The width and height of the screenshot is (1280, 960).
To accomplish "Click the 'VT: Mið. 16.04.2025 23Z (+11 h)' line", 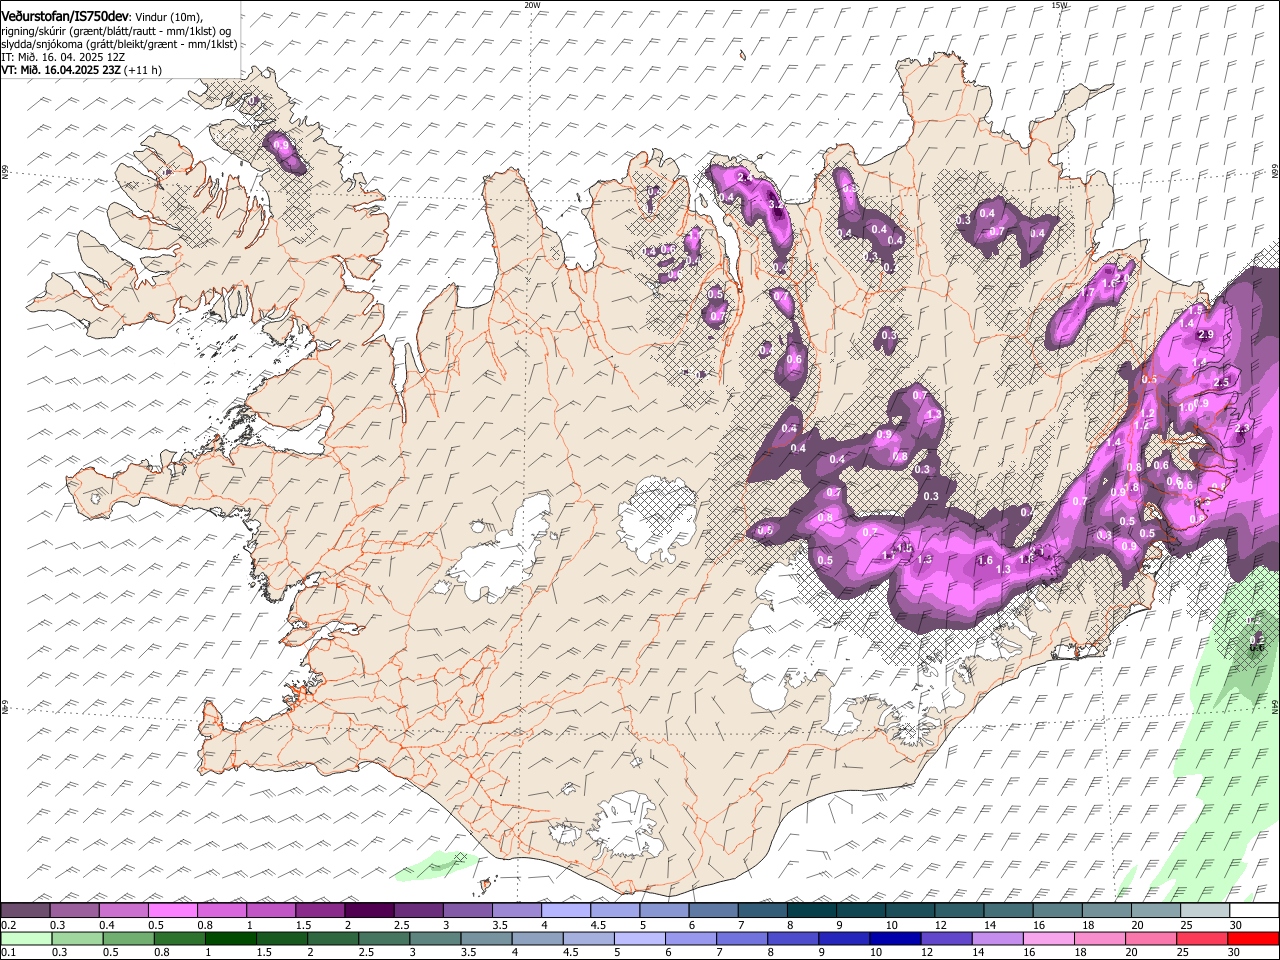I will click(x=81, y=70).
